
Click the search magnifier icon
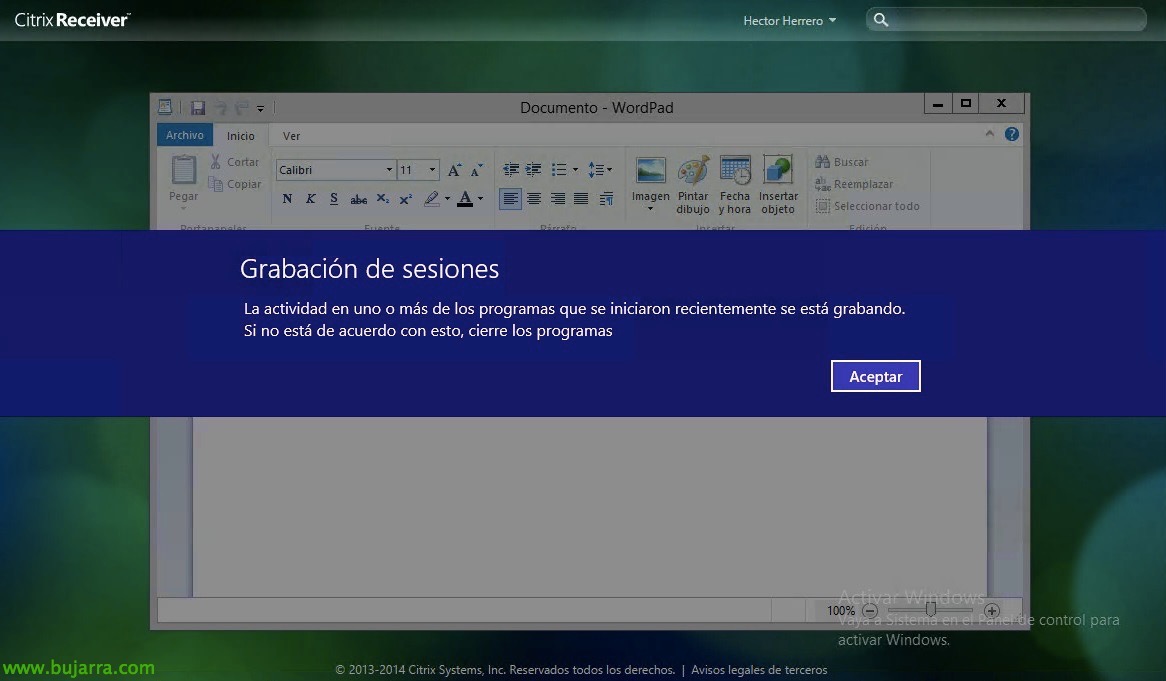coord(880,20)
